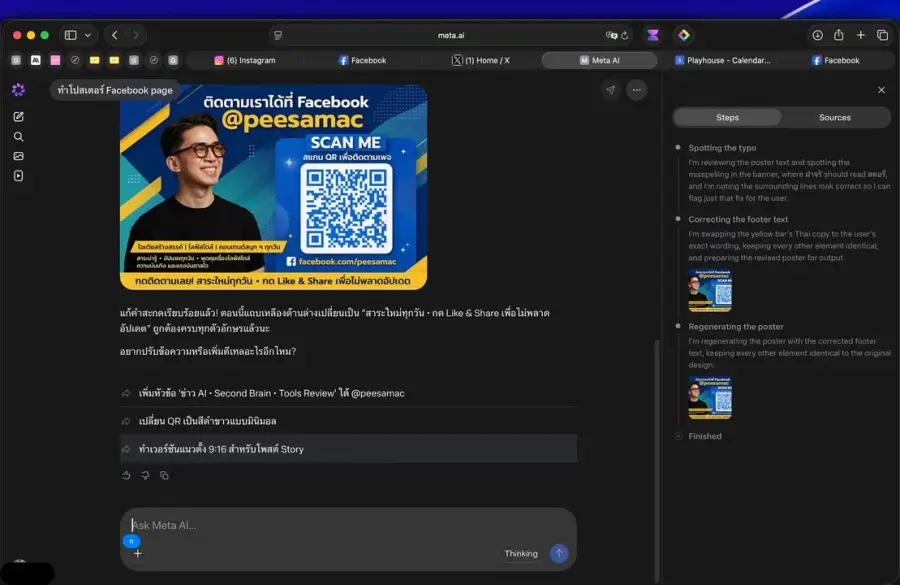
Task: Select the Meta AI browser tab
Action: coord(599,60)
